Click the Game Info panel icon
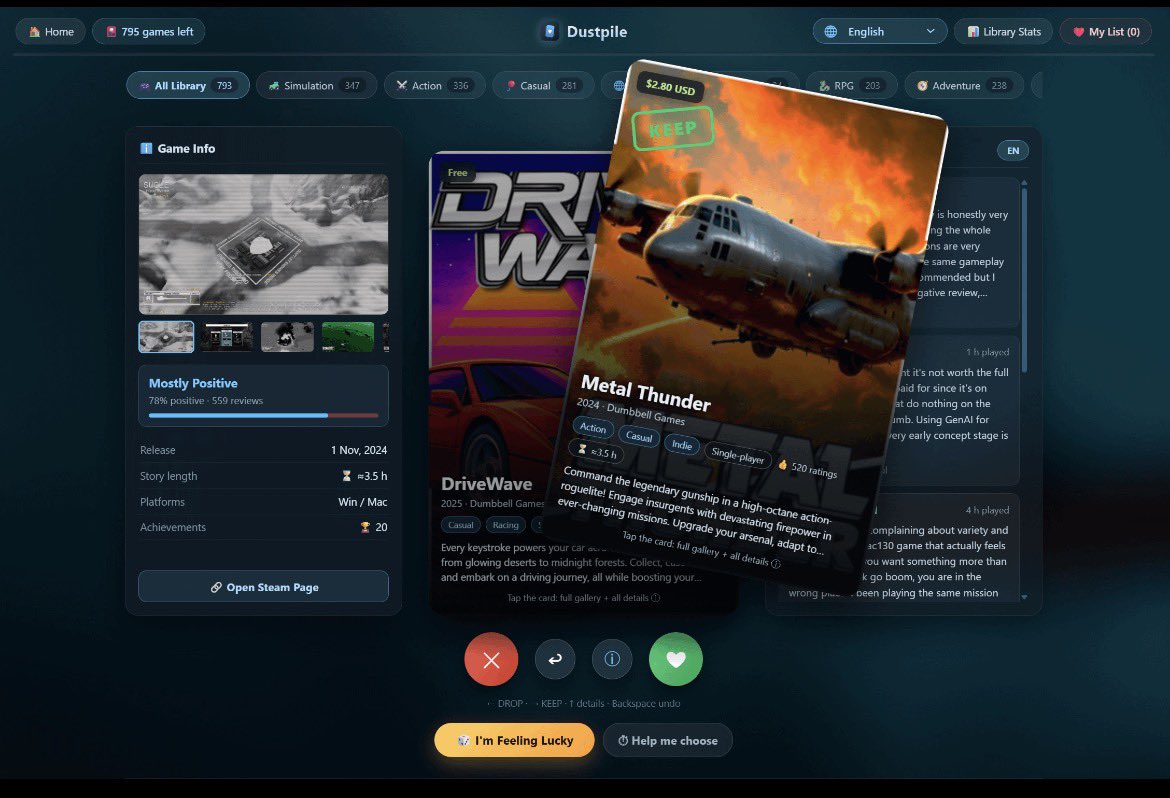This screenshot has width=1170, height=798. coord(146,149)
